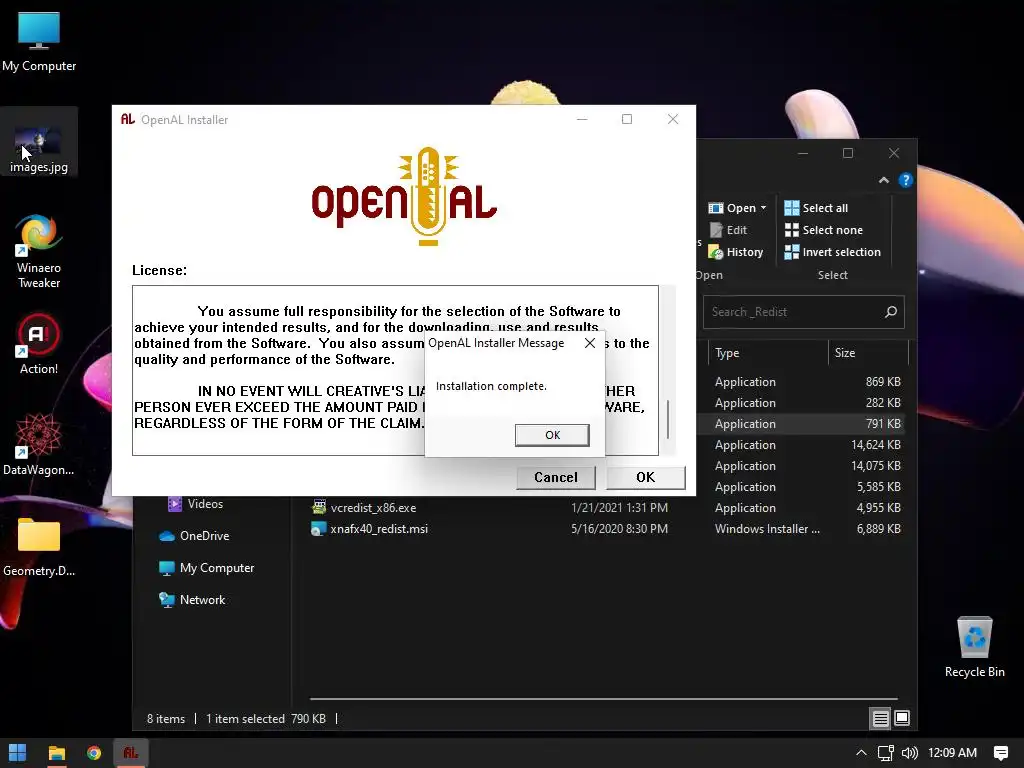
Task: Open My Computer in the navigation pane
Action: [x=206, y=568]
